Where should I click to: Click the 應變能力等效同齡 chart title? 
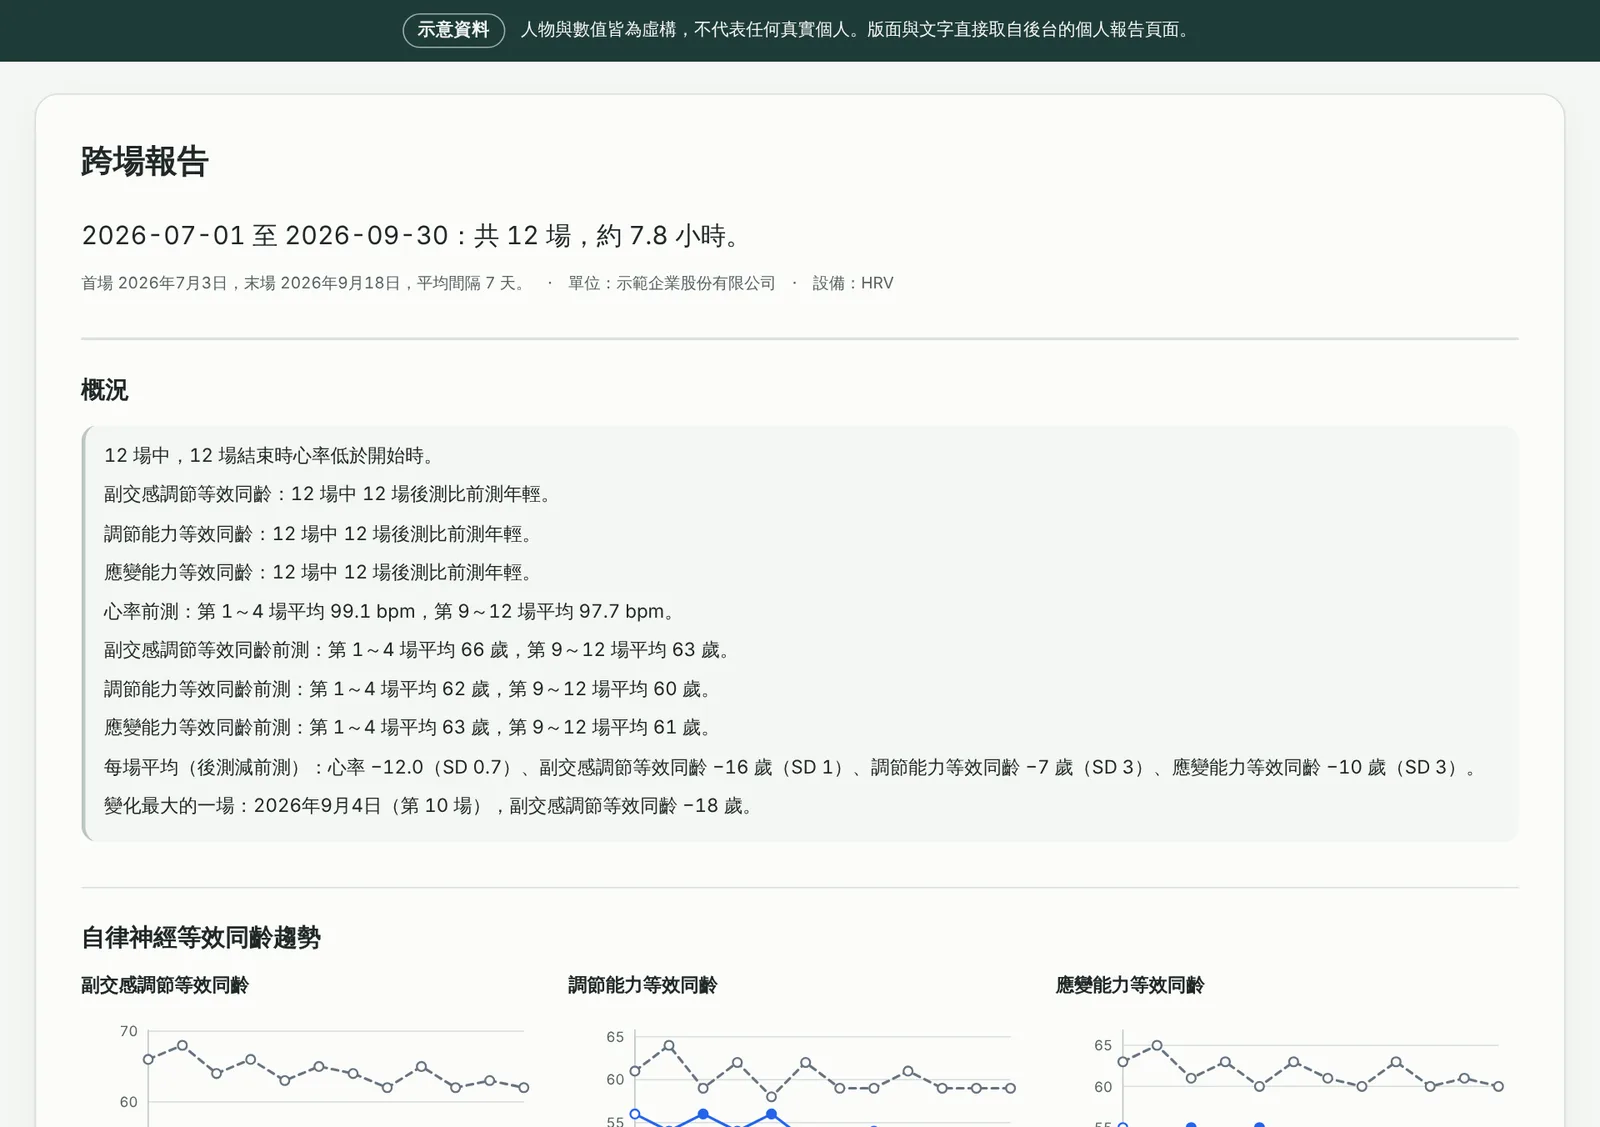pos(1130,985)
